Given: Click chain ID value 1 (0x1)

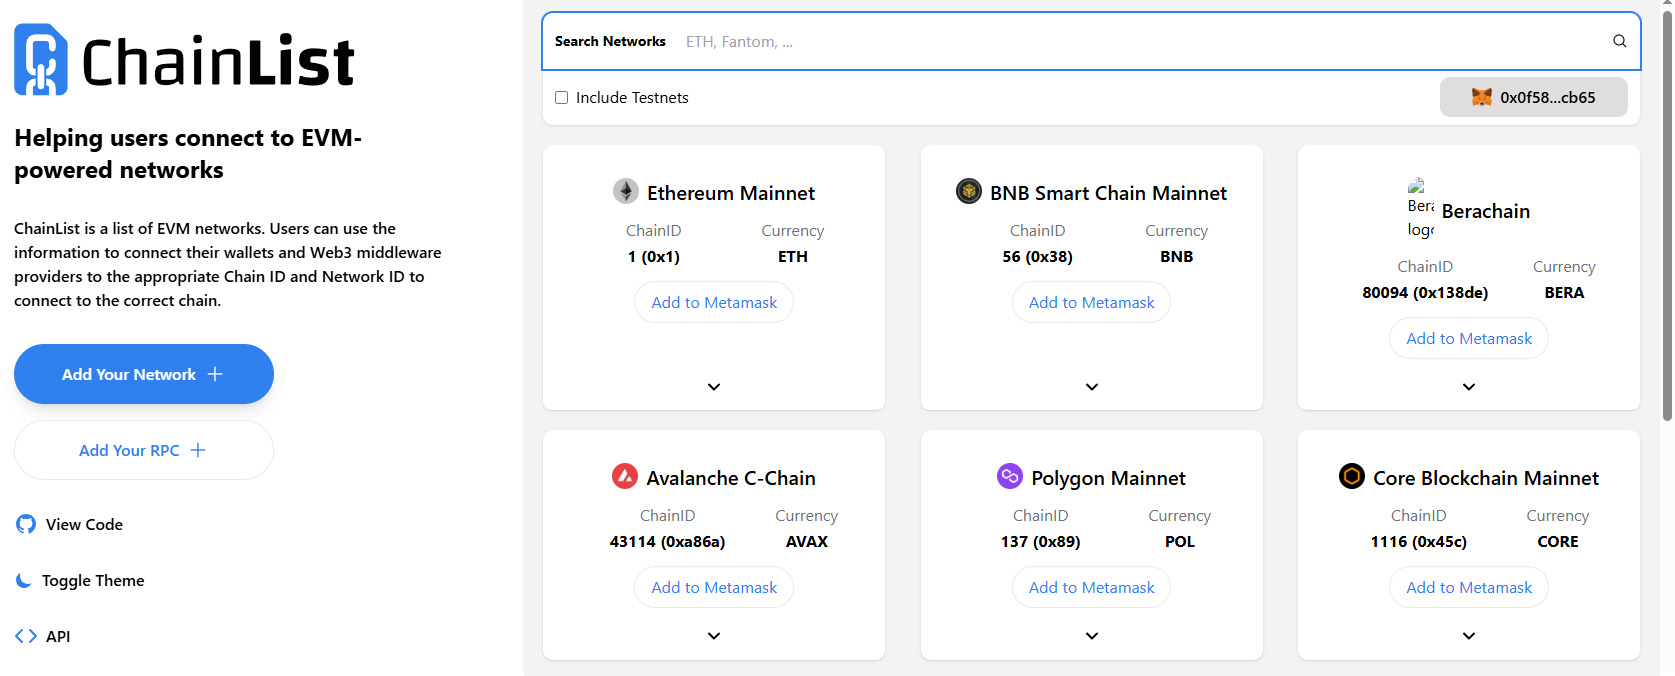Looking at the screenshot, I should point(654,257).
